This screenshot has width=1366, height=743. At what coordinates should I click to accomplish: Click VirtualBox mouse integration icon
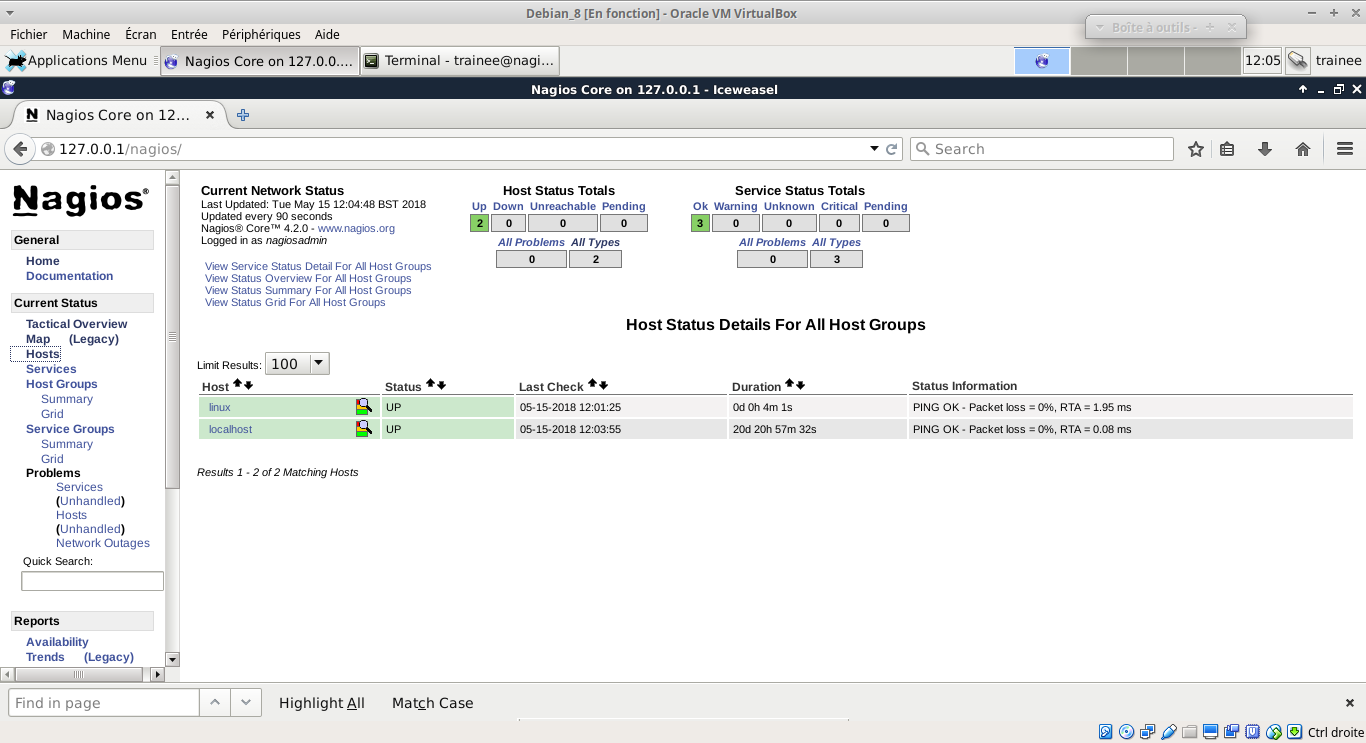[x=1273, y=732]
